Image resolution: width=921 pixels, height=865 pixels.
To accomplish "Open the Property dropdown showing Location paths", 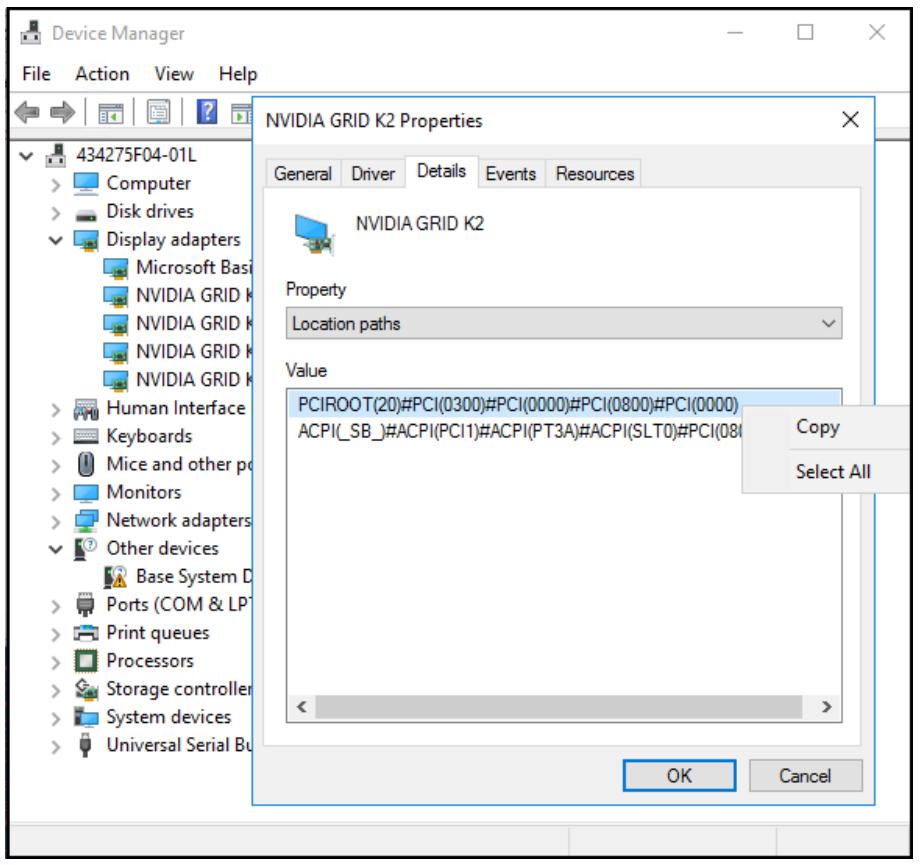I will point(564,324).
